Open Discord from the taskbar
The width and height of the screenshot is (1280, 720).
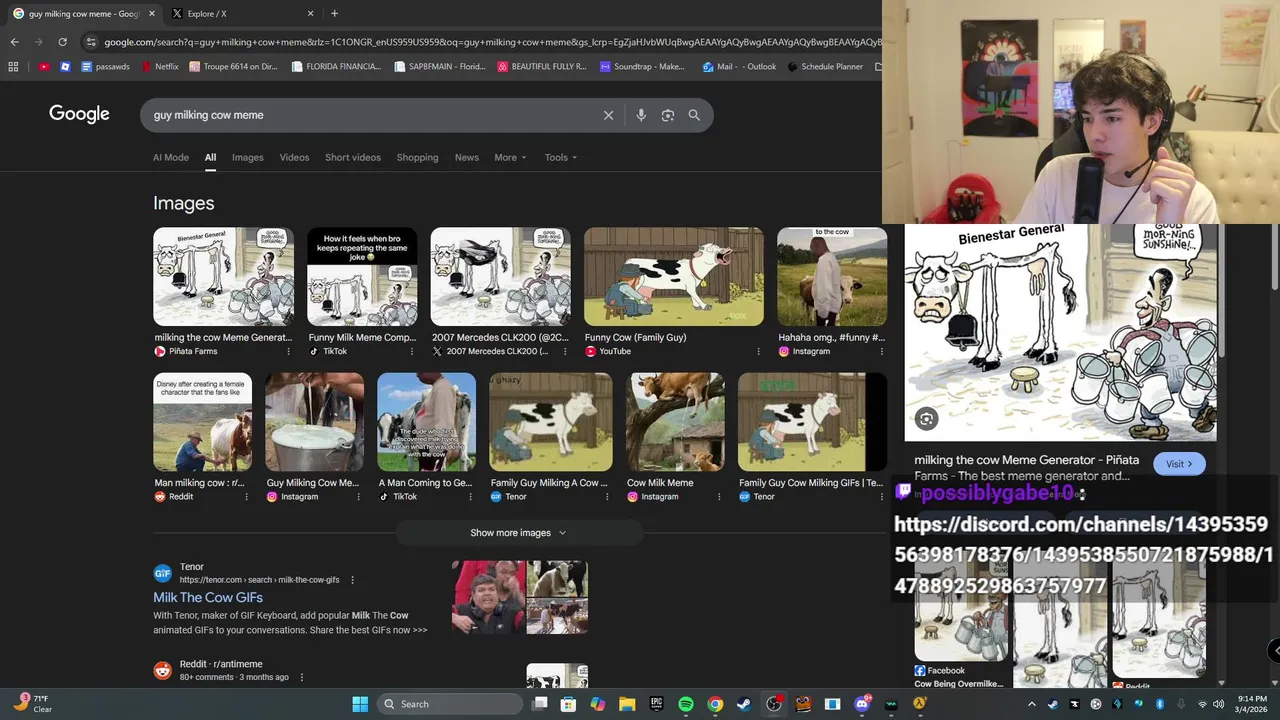point(862,704)
